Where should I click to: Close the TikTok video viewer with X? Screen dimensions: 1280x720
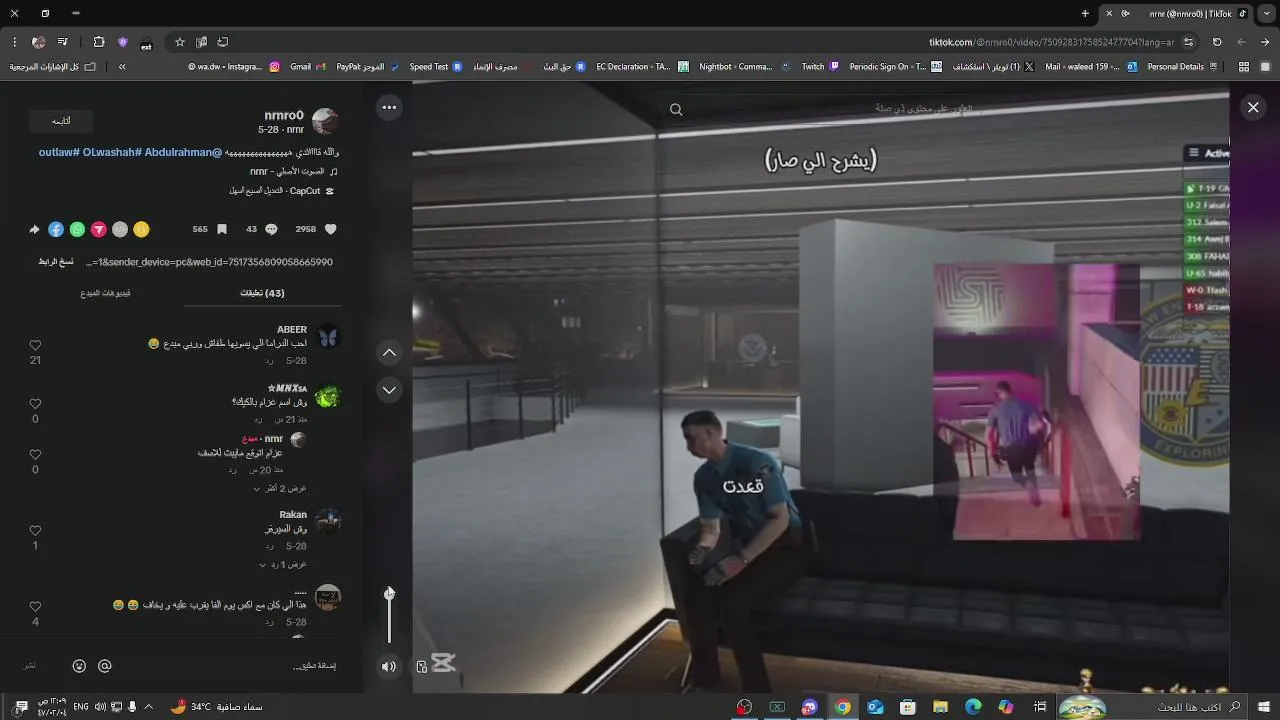[1253, 107]
